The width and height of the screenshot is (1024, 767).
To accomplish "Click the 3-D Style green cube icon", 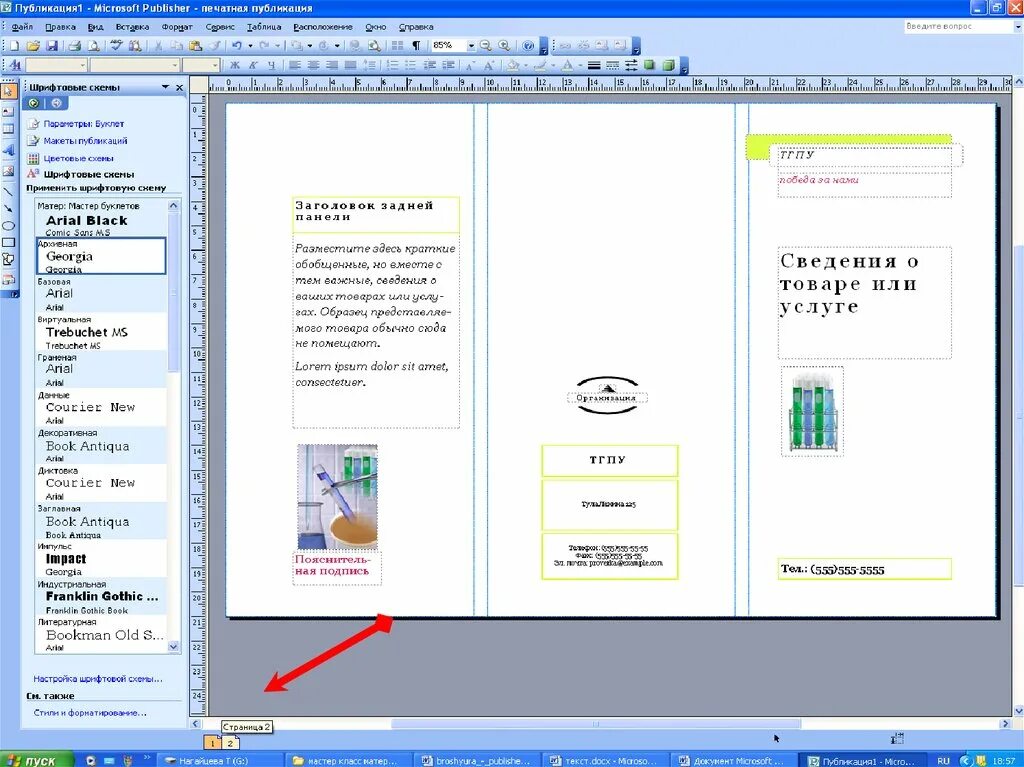I will point(668,65).
